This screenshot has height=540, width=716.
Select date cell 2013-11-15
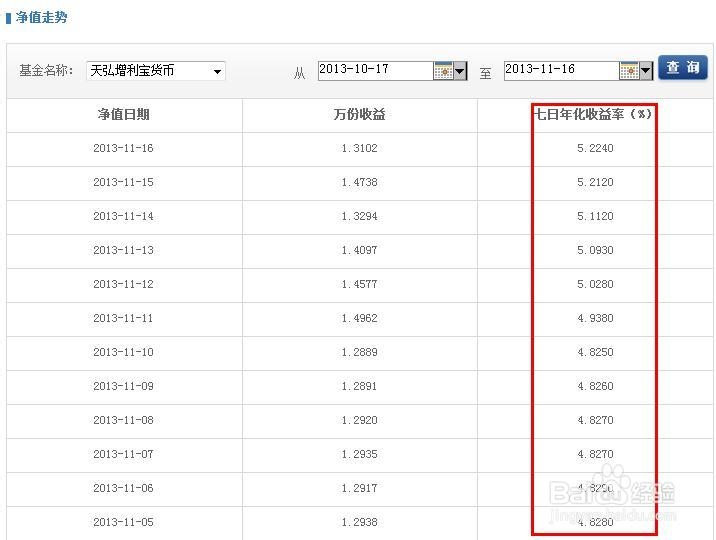123,182
